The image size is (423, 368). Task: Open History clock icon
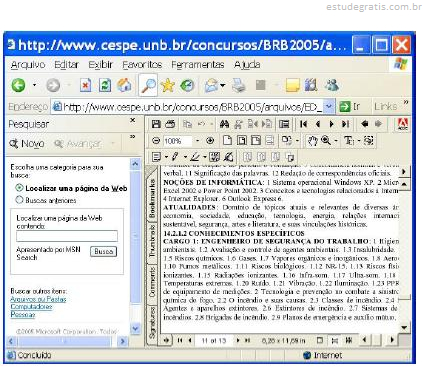[x=187, y=85]
